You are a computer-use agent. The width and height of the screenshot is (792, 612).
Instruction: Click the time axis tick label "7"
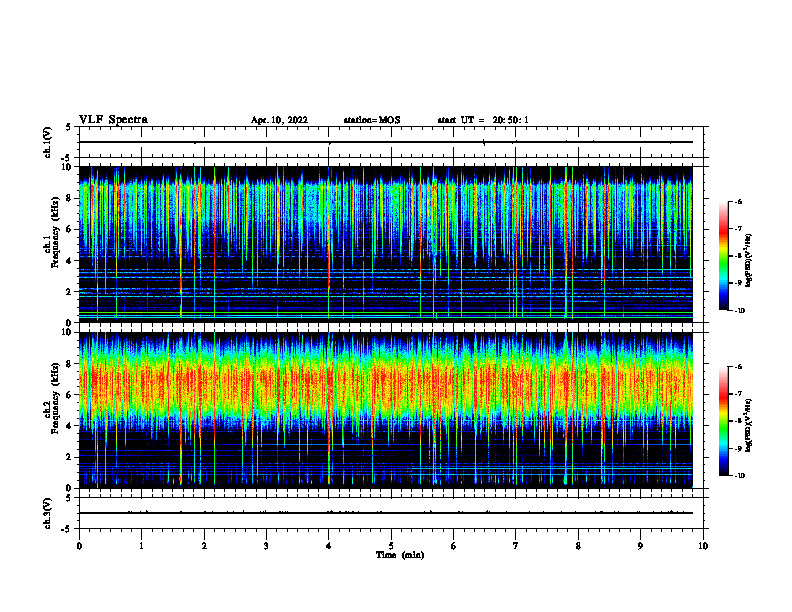coord(516,546)
